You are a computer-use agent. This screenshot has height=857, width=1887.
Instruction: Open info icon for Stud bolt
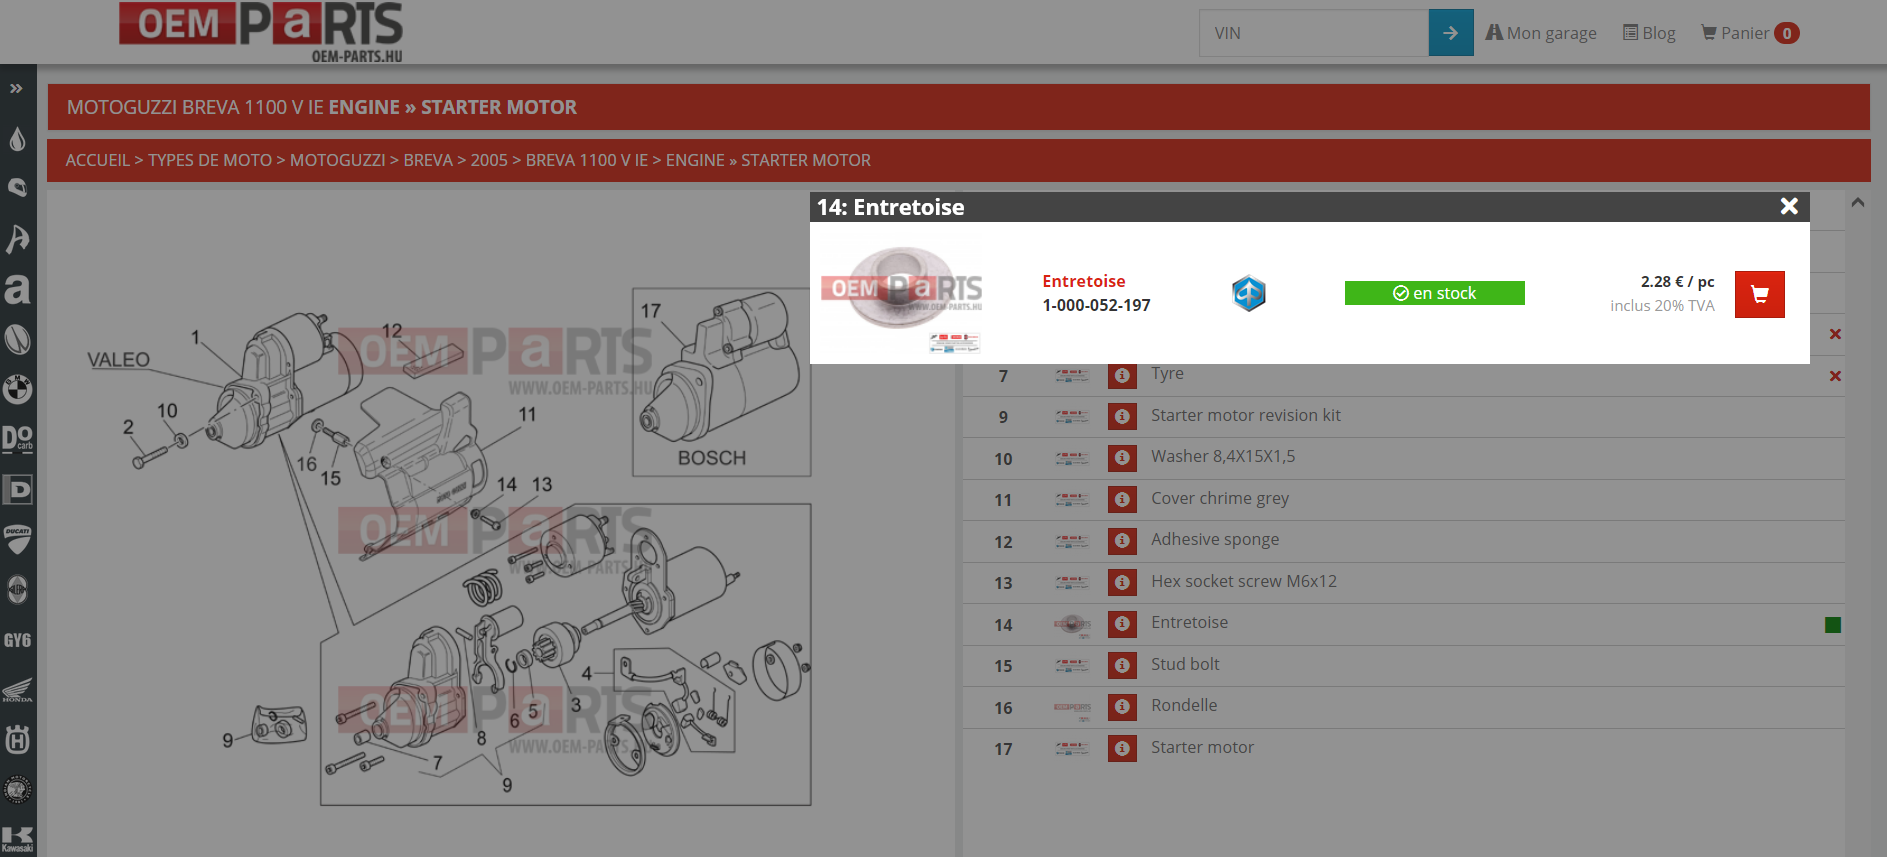1122,665
